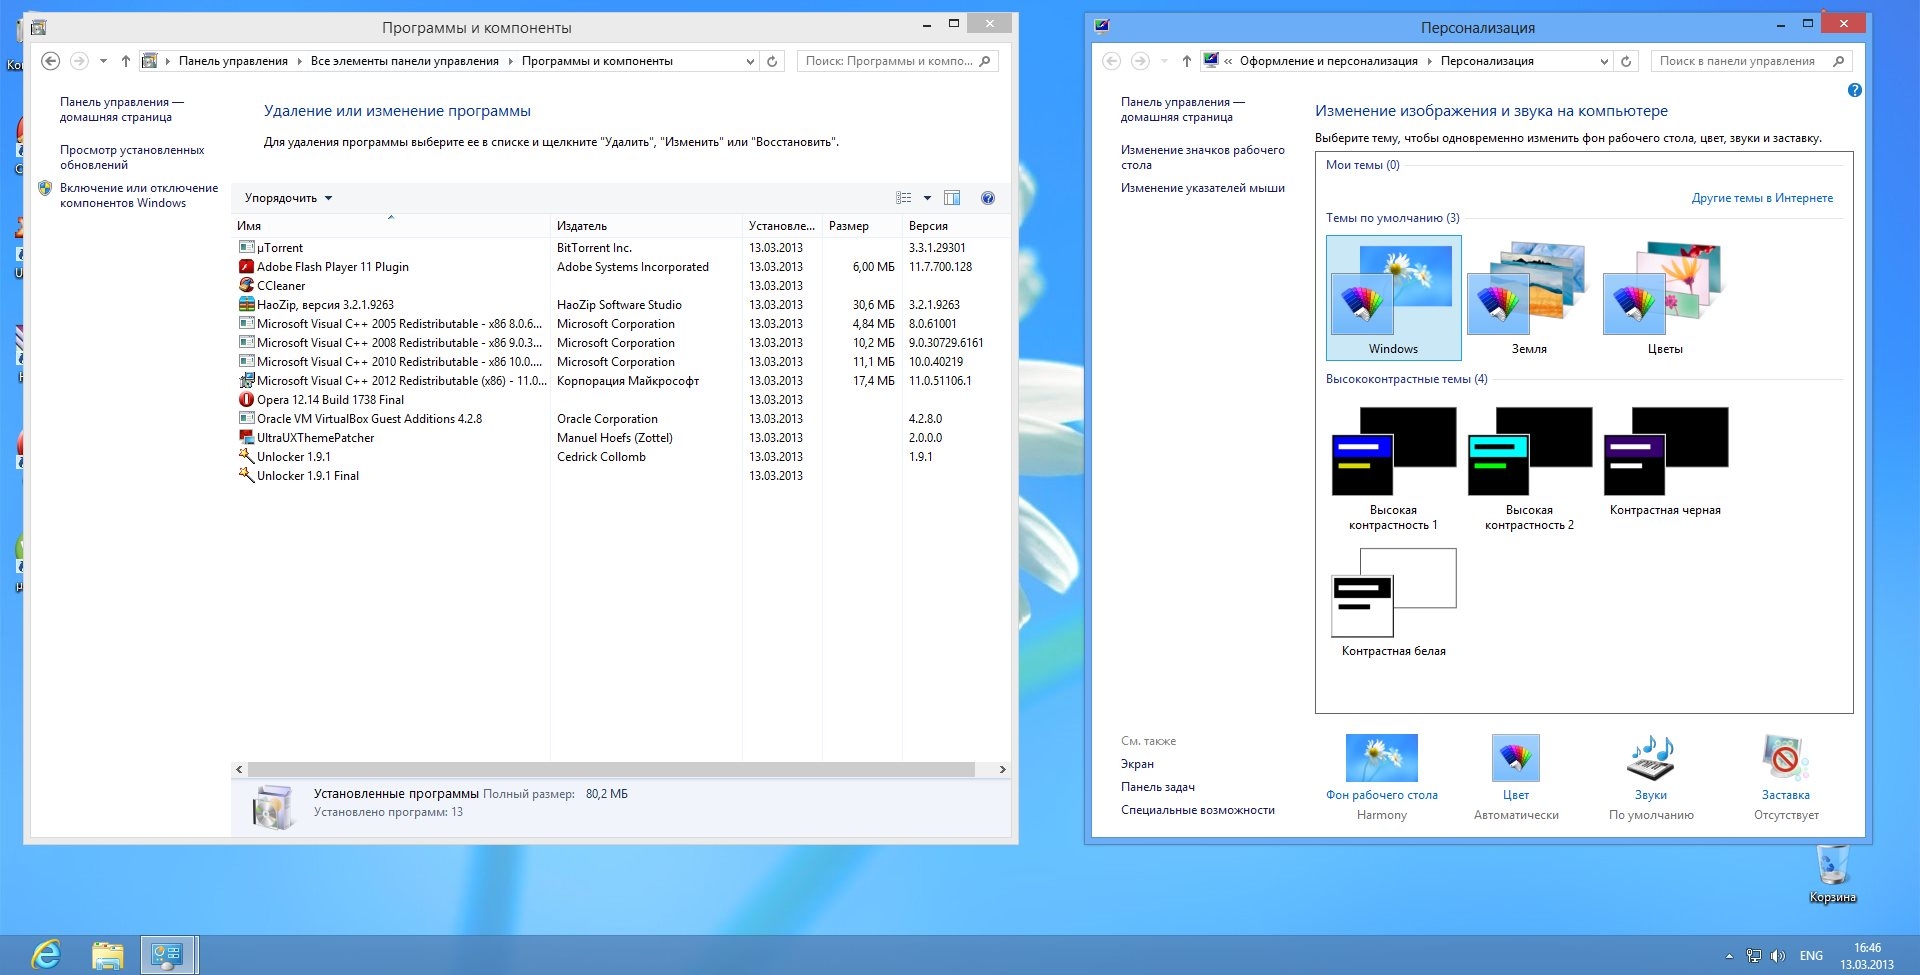Sort programs by Издатель column

pos(646,225)
